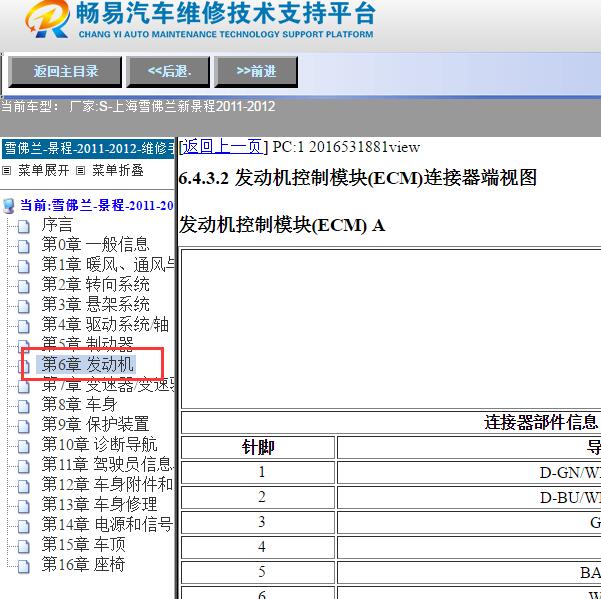Open 第3章 悬架系统 chapter
601x599 pixels.
tap(95, 305)
